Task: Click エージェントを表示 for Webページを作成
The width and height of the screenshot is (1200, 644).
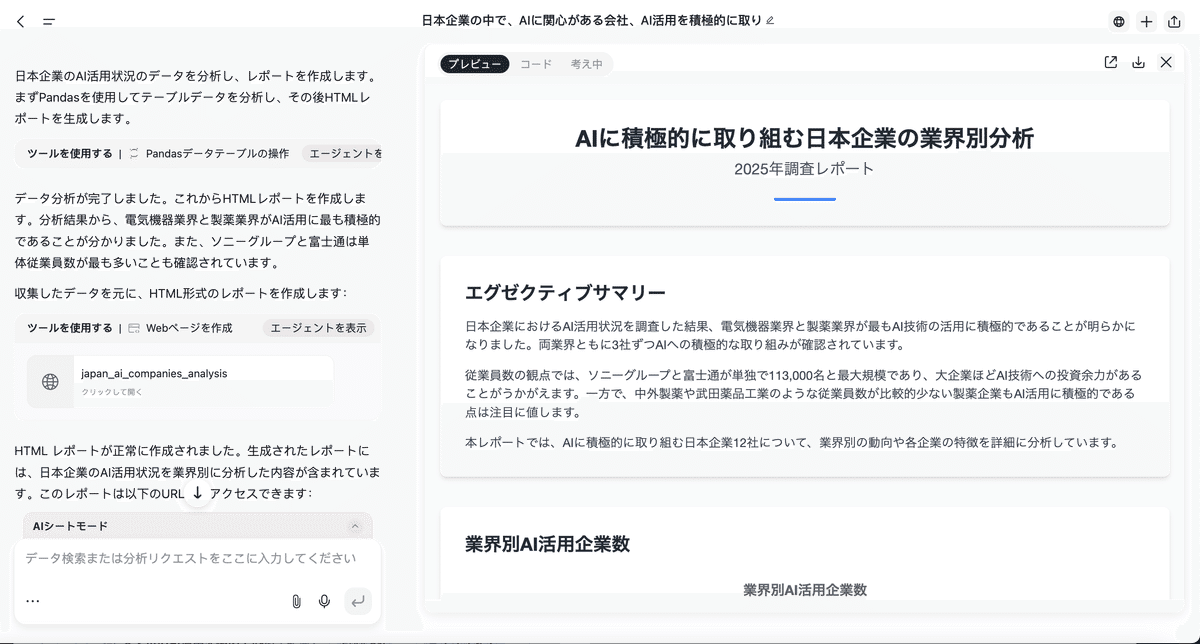Action: coord(318,328)
